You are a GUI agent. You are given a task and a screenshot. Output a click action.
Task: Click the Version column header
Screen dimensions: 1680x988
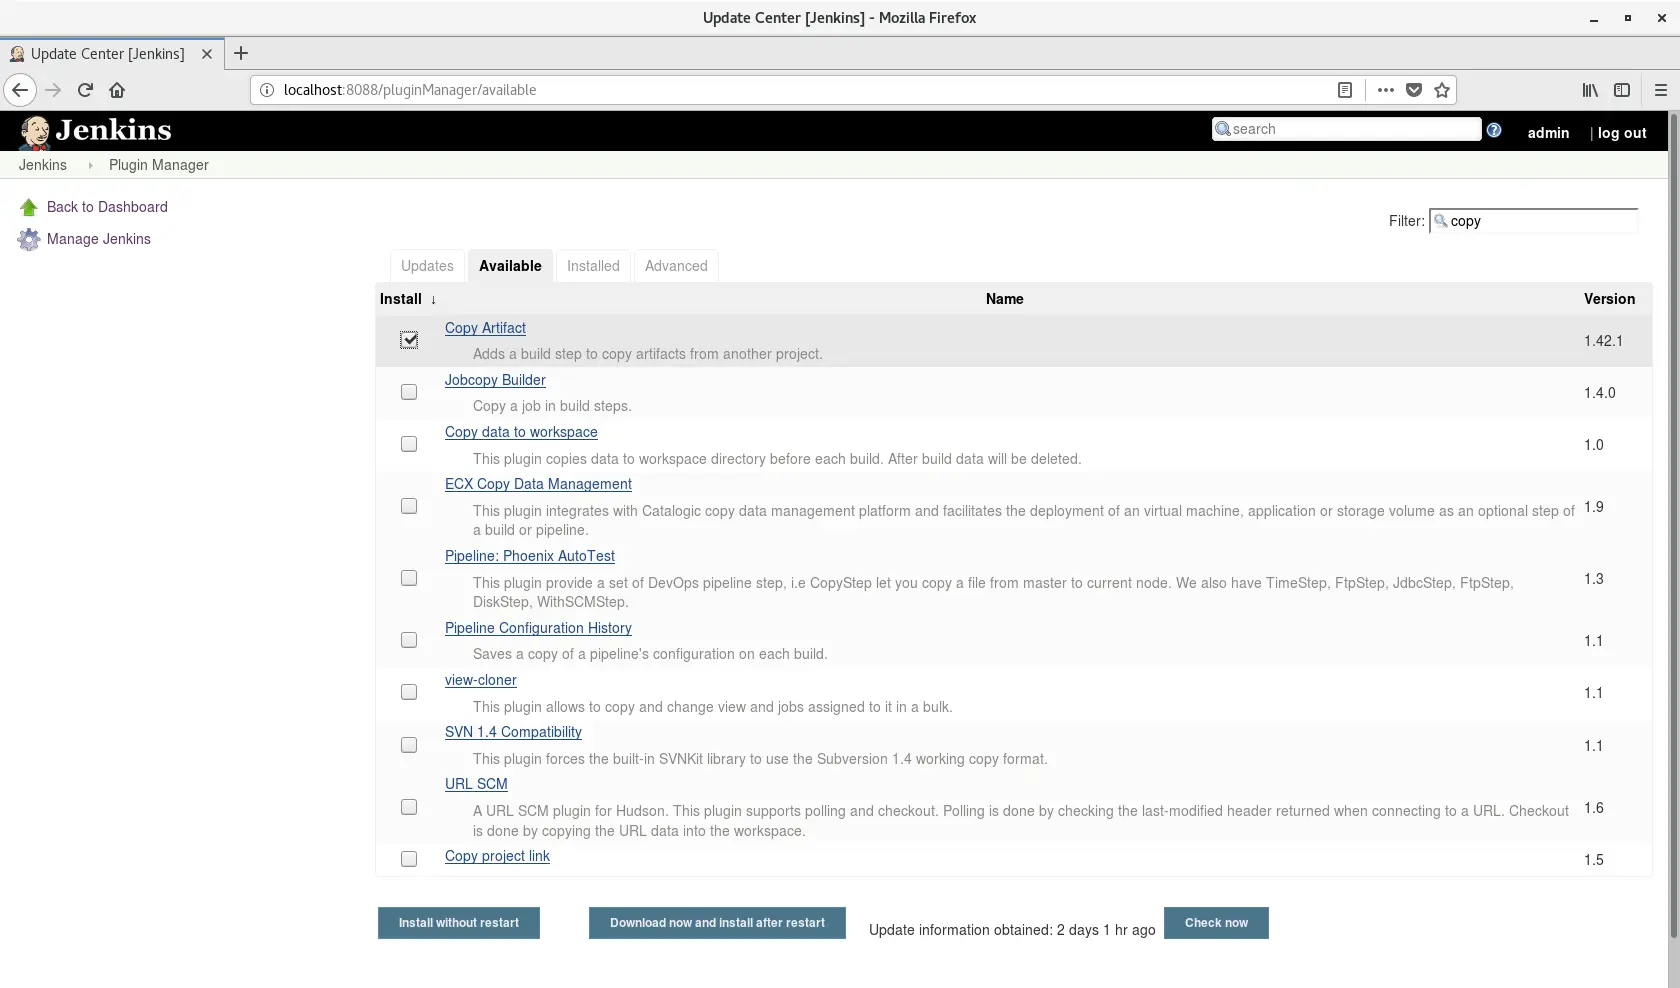[1609, 299]
